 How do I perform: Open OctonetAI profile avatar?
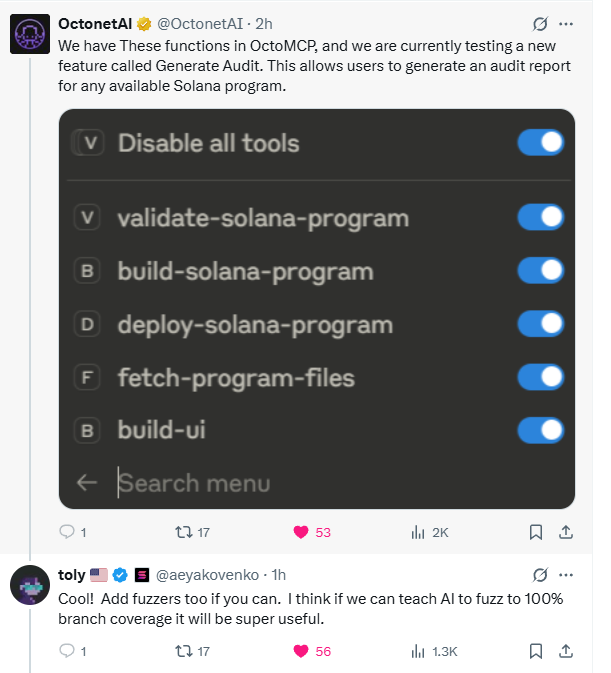click(30, 34)
